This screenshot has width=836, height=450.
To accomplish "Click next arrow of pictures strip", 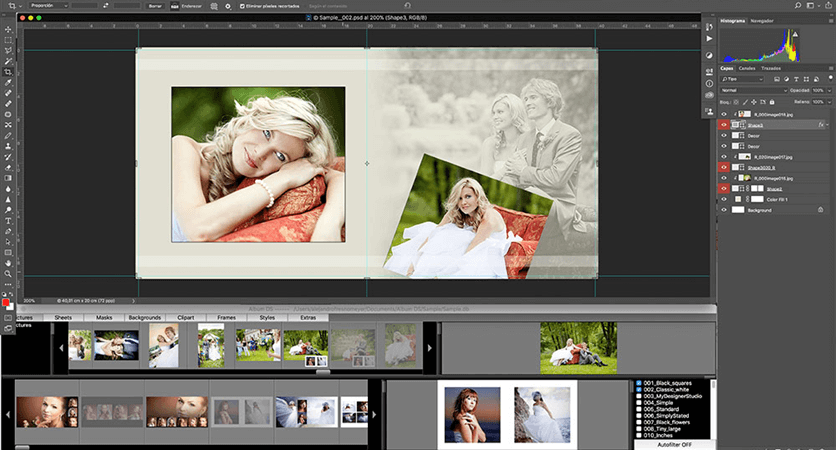I will tap(430, 348).
